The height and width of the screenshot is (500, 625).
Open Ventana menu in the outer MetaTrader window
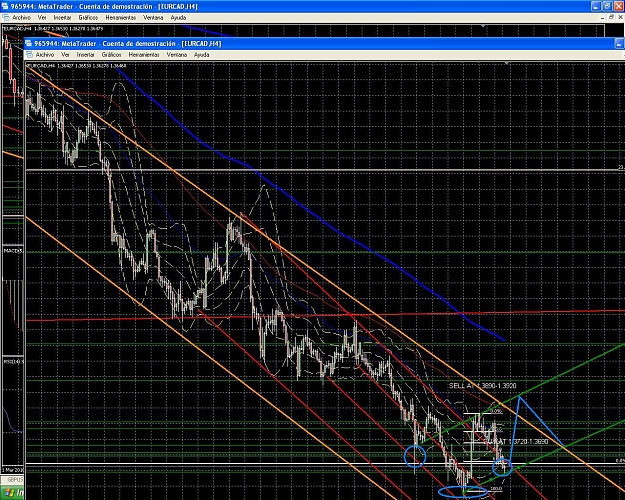pyautogui.click(x=153, y=18)
